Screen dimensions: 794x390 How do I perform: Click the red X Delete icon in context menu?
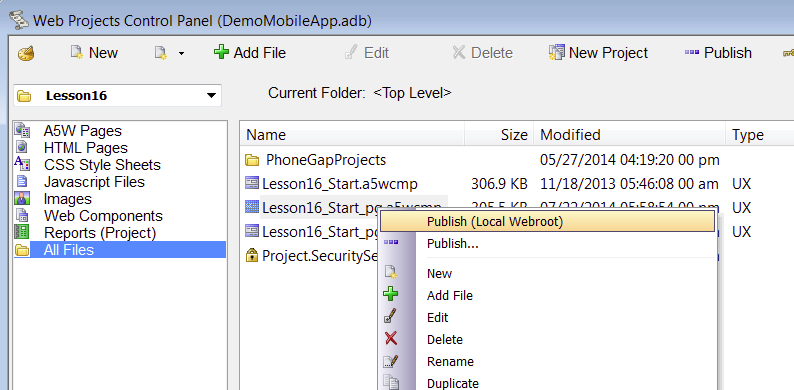391,338
